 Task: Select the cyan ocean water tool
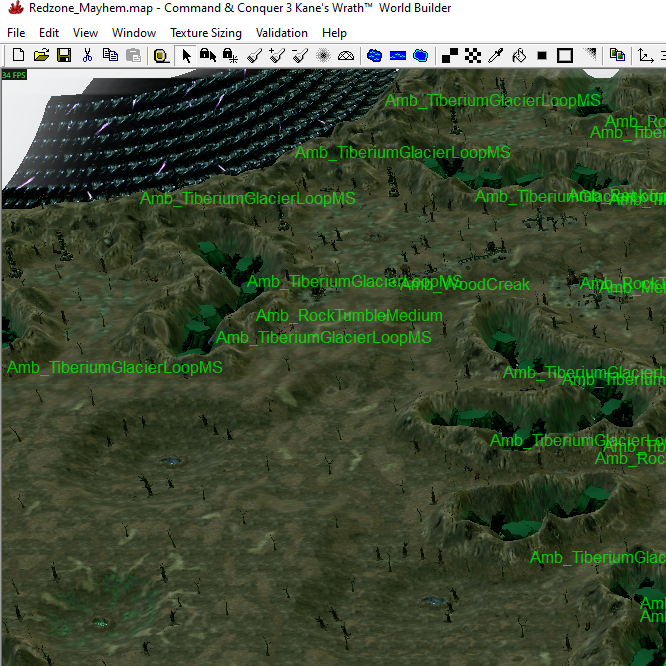420,56
